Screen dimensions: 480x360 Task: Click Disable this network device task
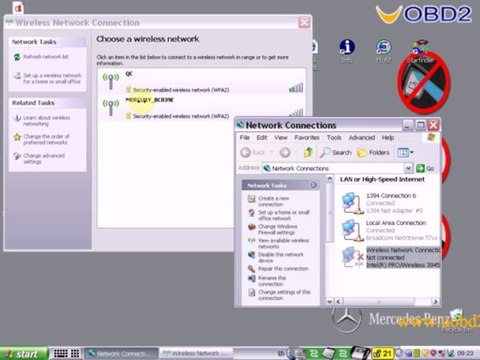[x=276, y=257]
